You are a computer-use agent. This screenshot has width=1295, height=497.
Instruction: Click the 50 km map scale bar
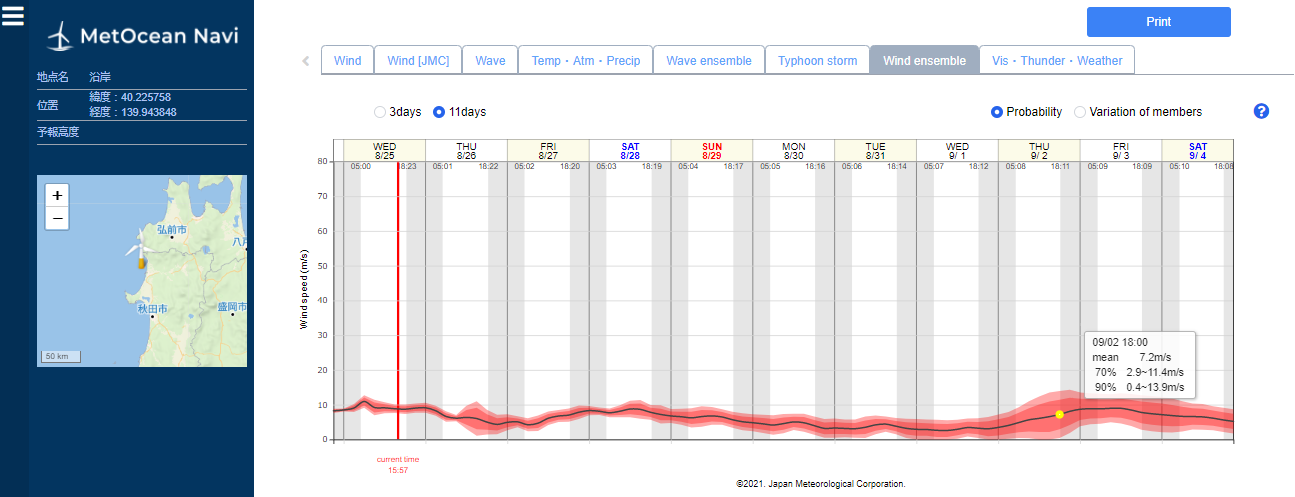point(61,357)
